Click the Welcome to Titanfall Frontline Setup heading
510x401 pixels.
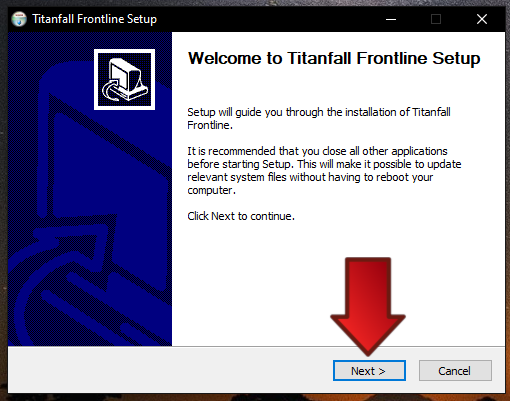coord(334,59)
